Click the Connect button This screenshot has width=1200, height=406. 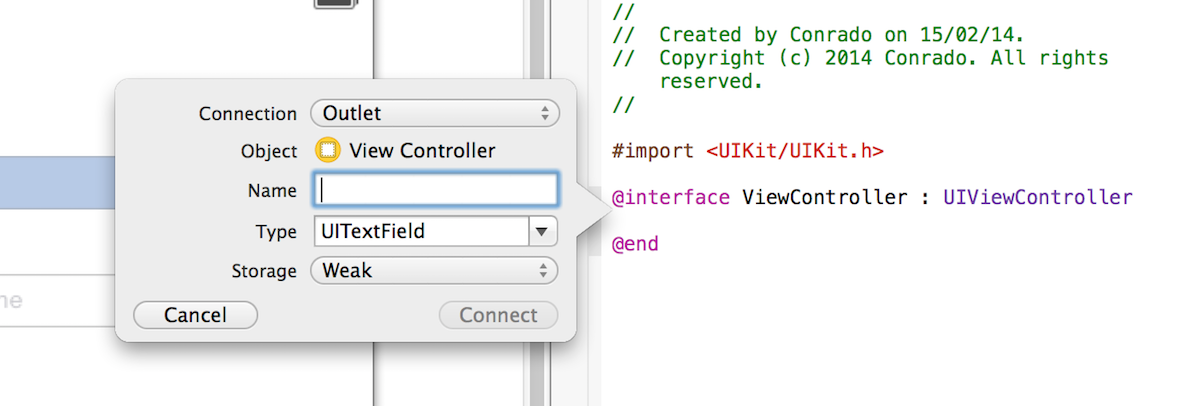[498, 315]
